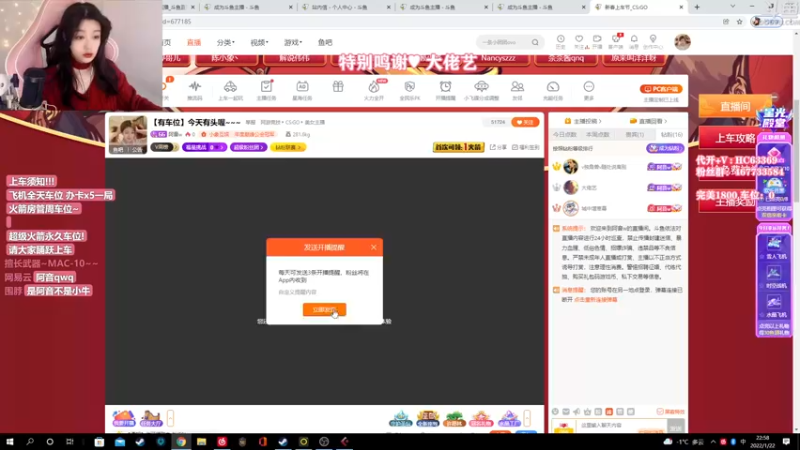Switch to the 贵宾(1) tab
The image size is (800, 450).
tap(635, 135)
